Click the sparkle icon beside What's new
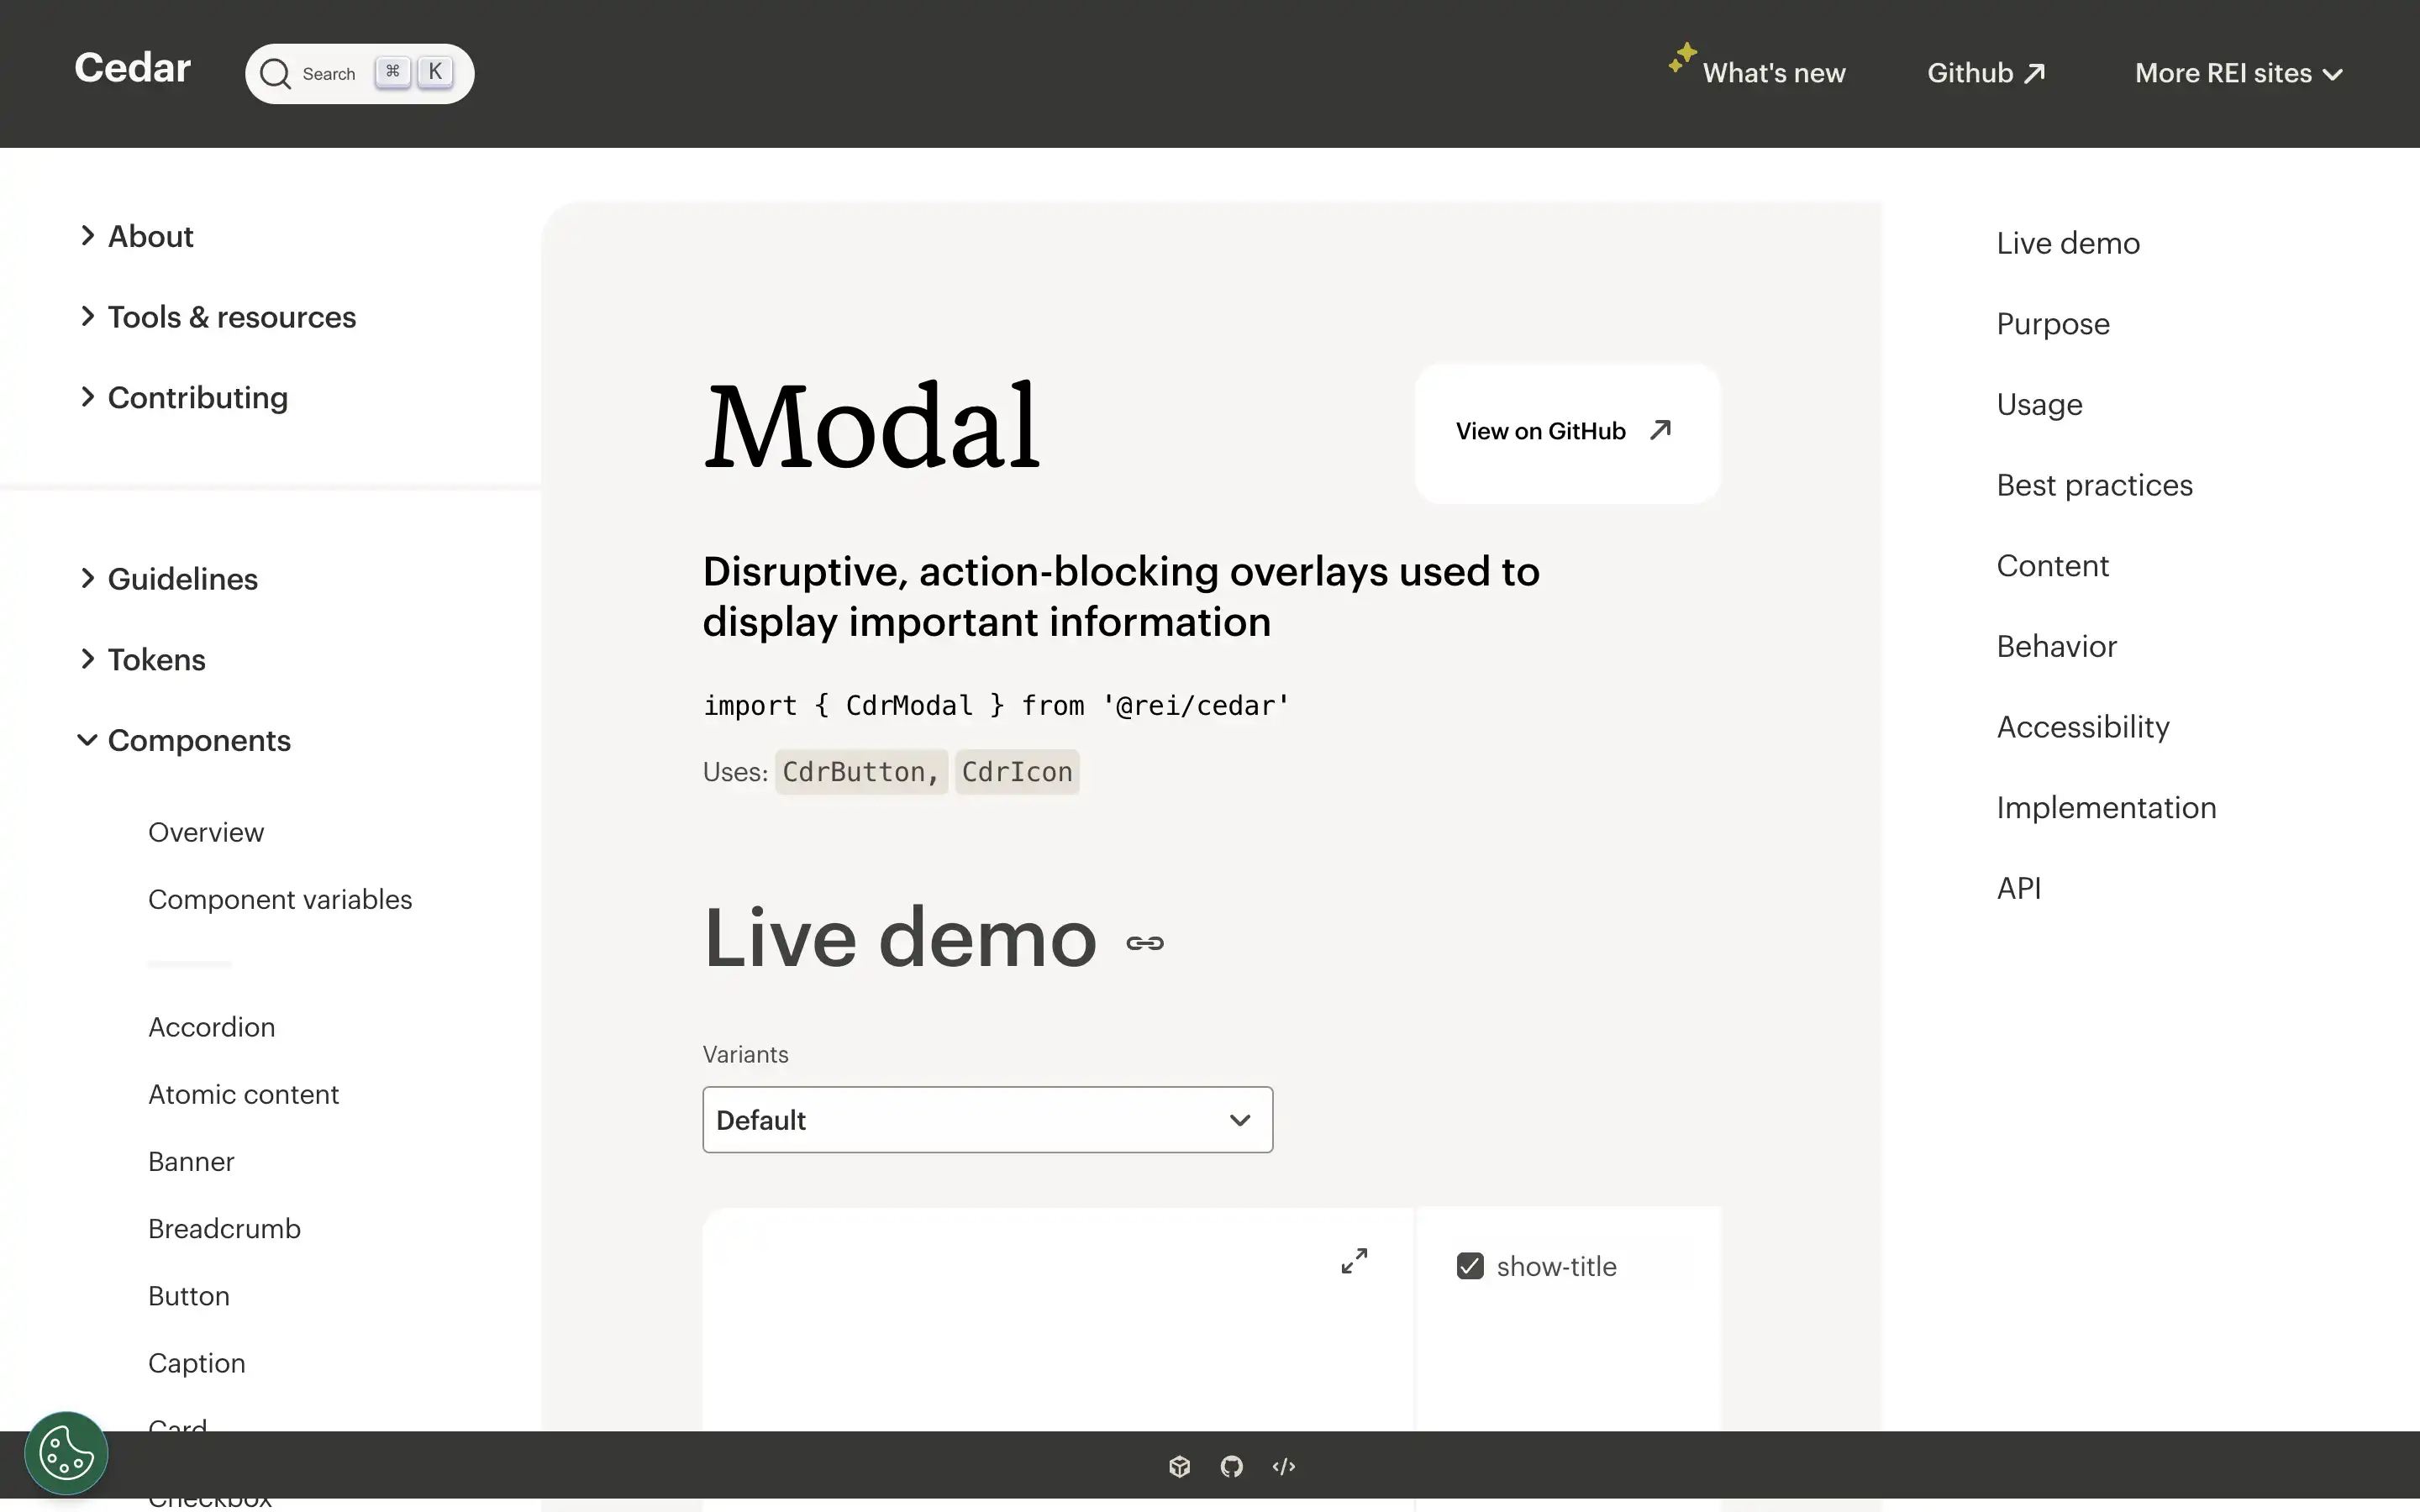The height and width of the screenshot is (1512, 2420). [x=1682, y=57]
